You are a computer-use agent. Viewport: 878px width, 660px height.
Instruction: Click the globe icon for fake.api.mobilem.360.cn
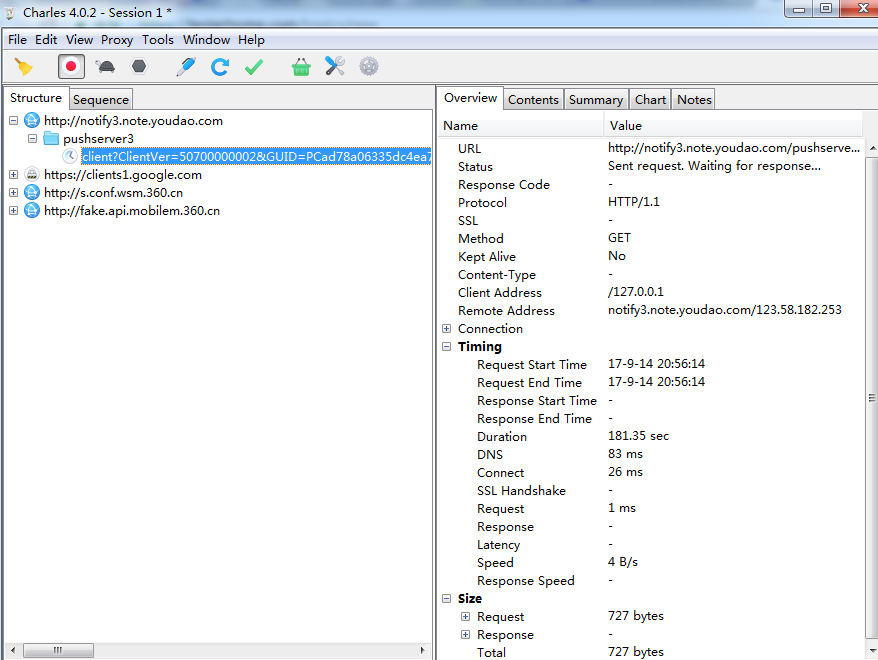pos(32,210)
